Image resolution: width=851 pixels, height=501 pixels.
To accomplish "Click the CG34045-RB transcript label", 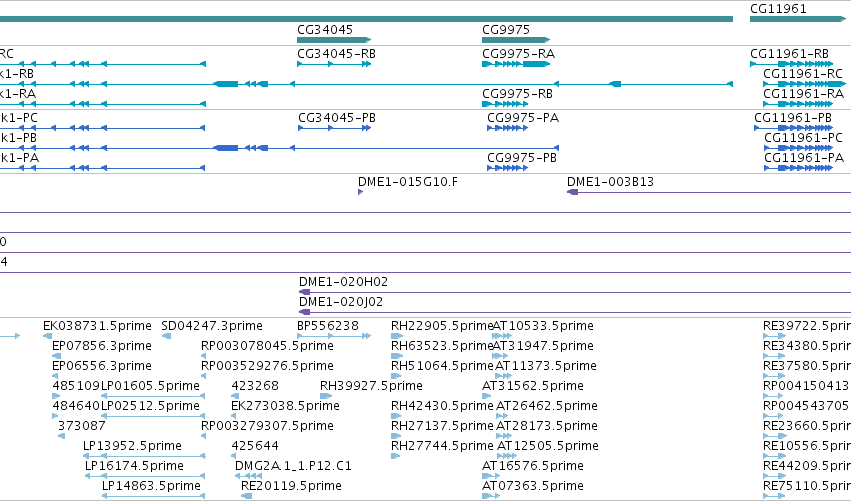I will (x=336, y=54).
